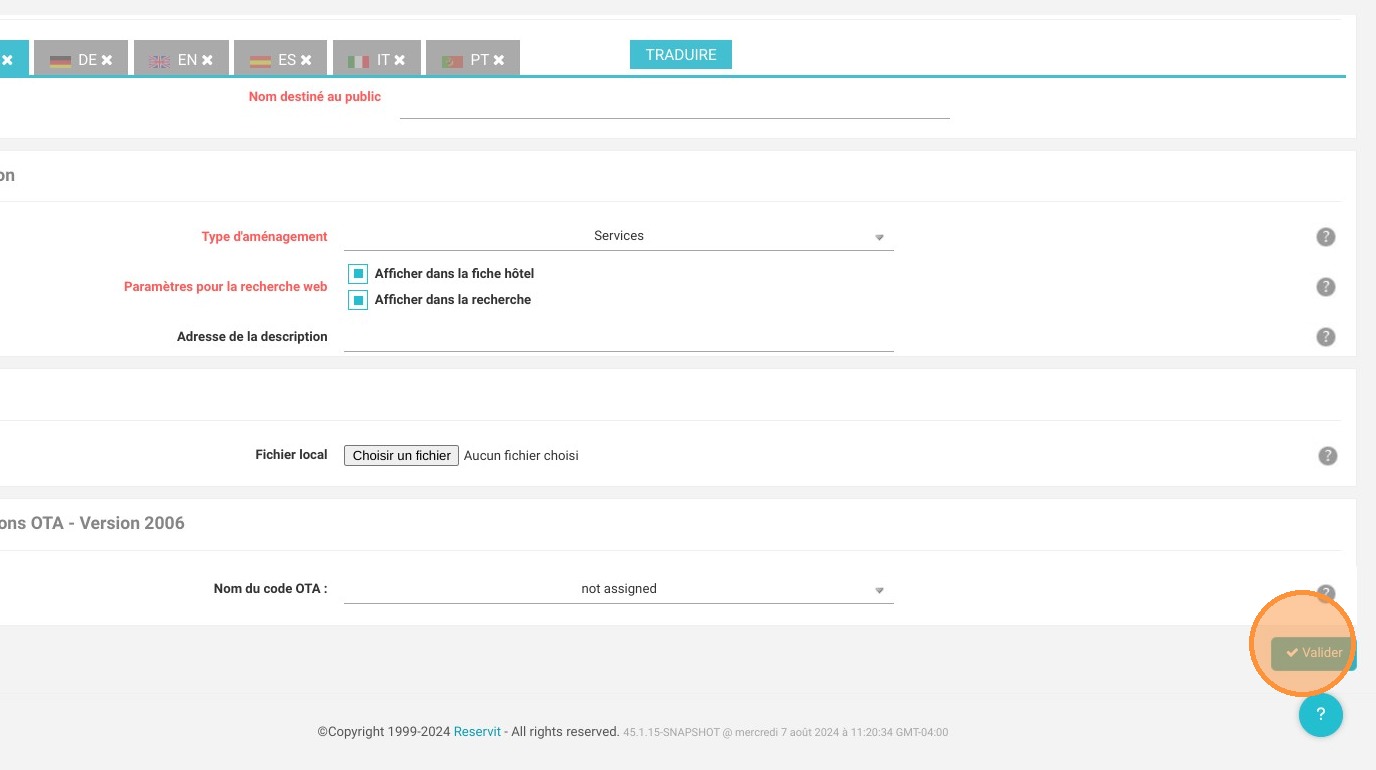
Task: Click the Valider button
Action: coord(1314,653)
